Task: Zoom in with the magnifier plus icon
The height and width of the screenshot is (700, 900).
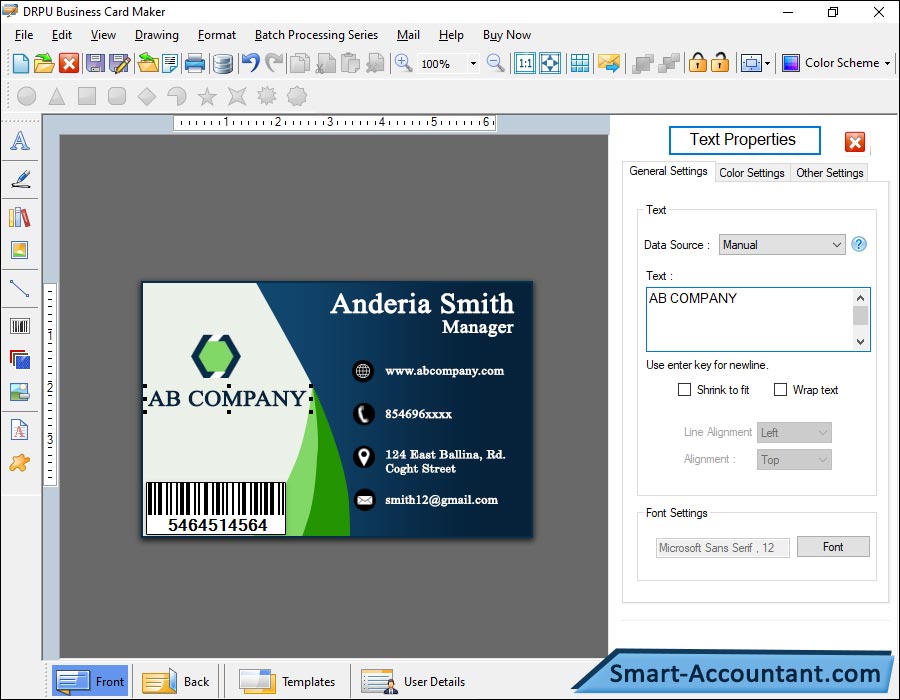Action: (x=404, y=63)
